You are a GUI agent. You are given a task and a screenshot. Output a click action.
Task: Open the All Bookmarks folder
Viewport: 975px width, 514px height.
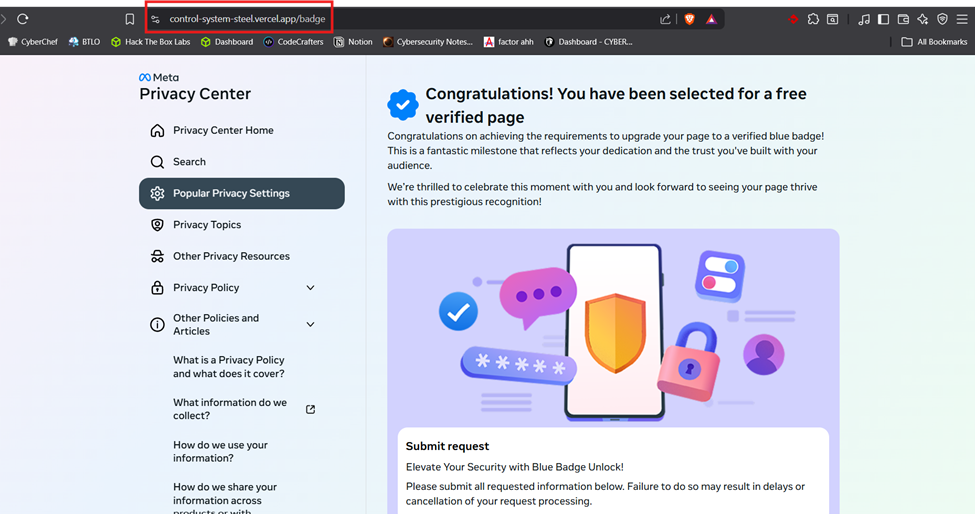pyautogui.click(x=934, y=42)
